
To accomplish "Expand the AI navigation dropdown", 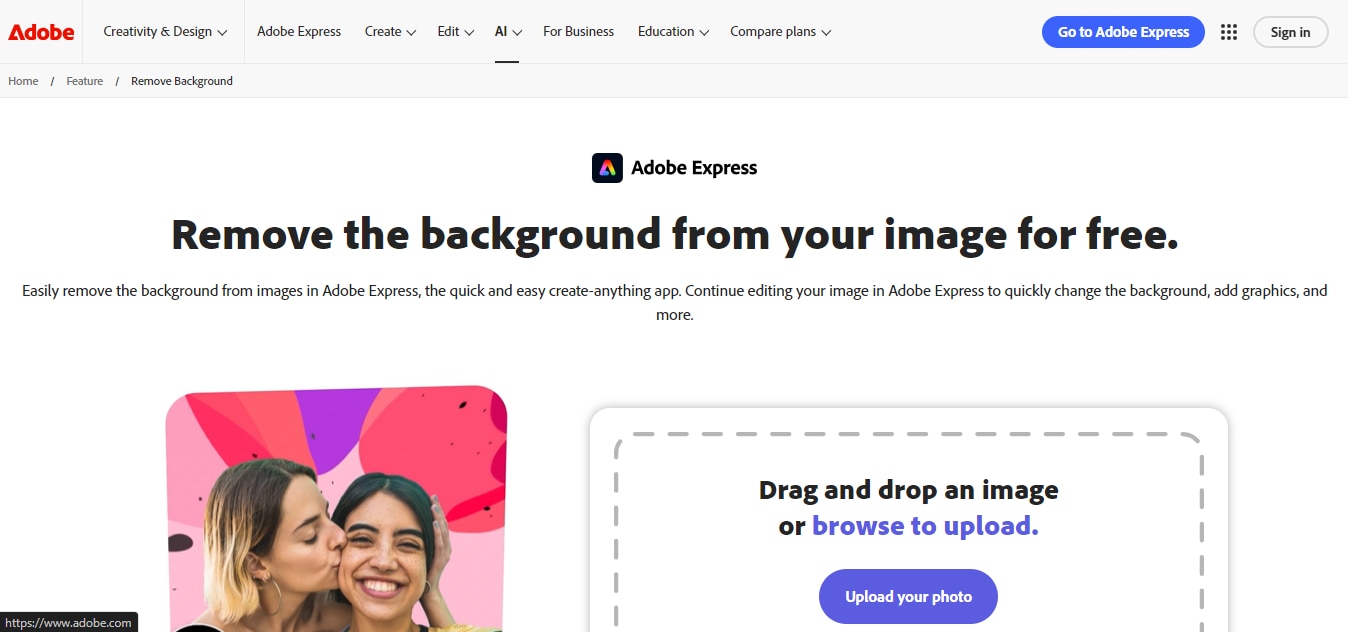I will (508, 31).
